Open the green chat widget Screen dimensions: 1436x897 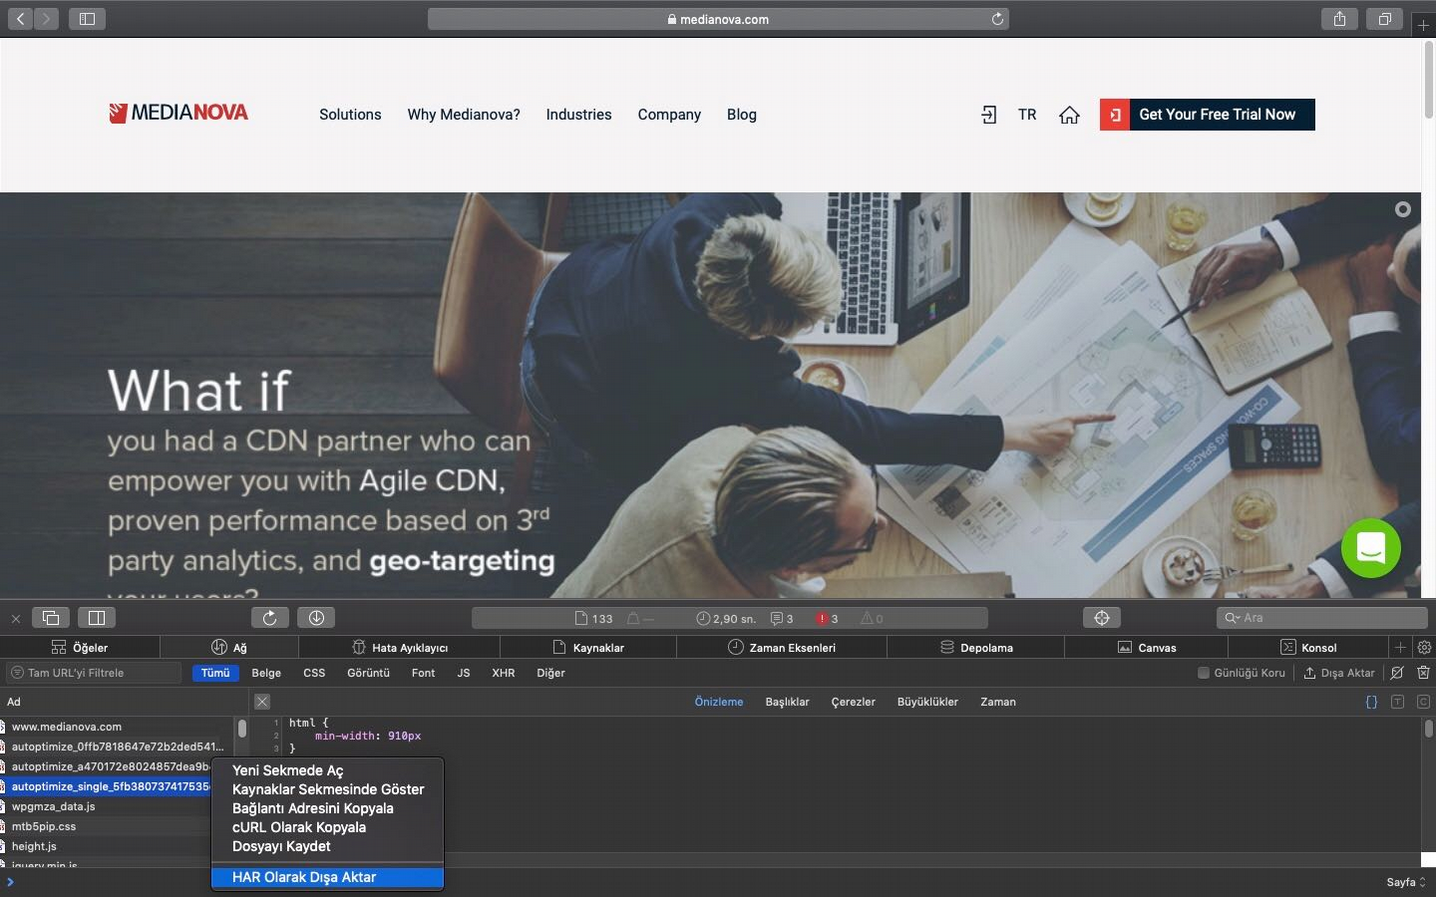pos(1371,548)
